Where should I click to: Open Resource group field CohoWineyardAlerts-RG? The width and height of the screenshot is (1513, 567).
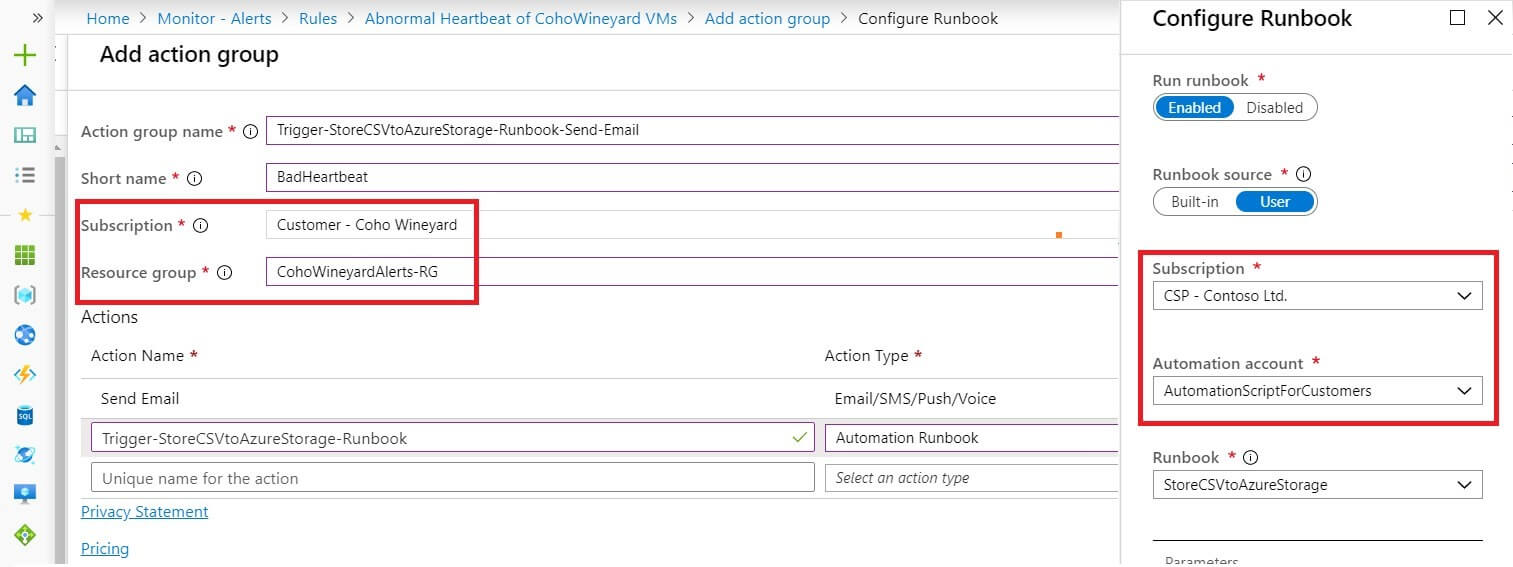click(691, 272)
